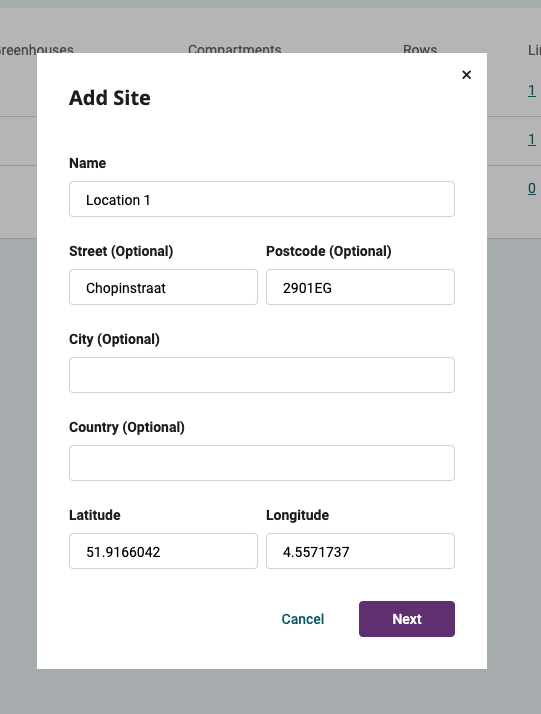Click the Postcode (Optional) label
This screenshot has height=714, width=541.
point(329,251)
